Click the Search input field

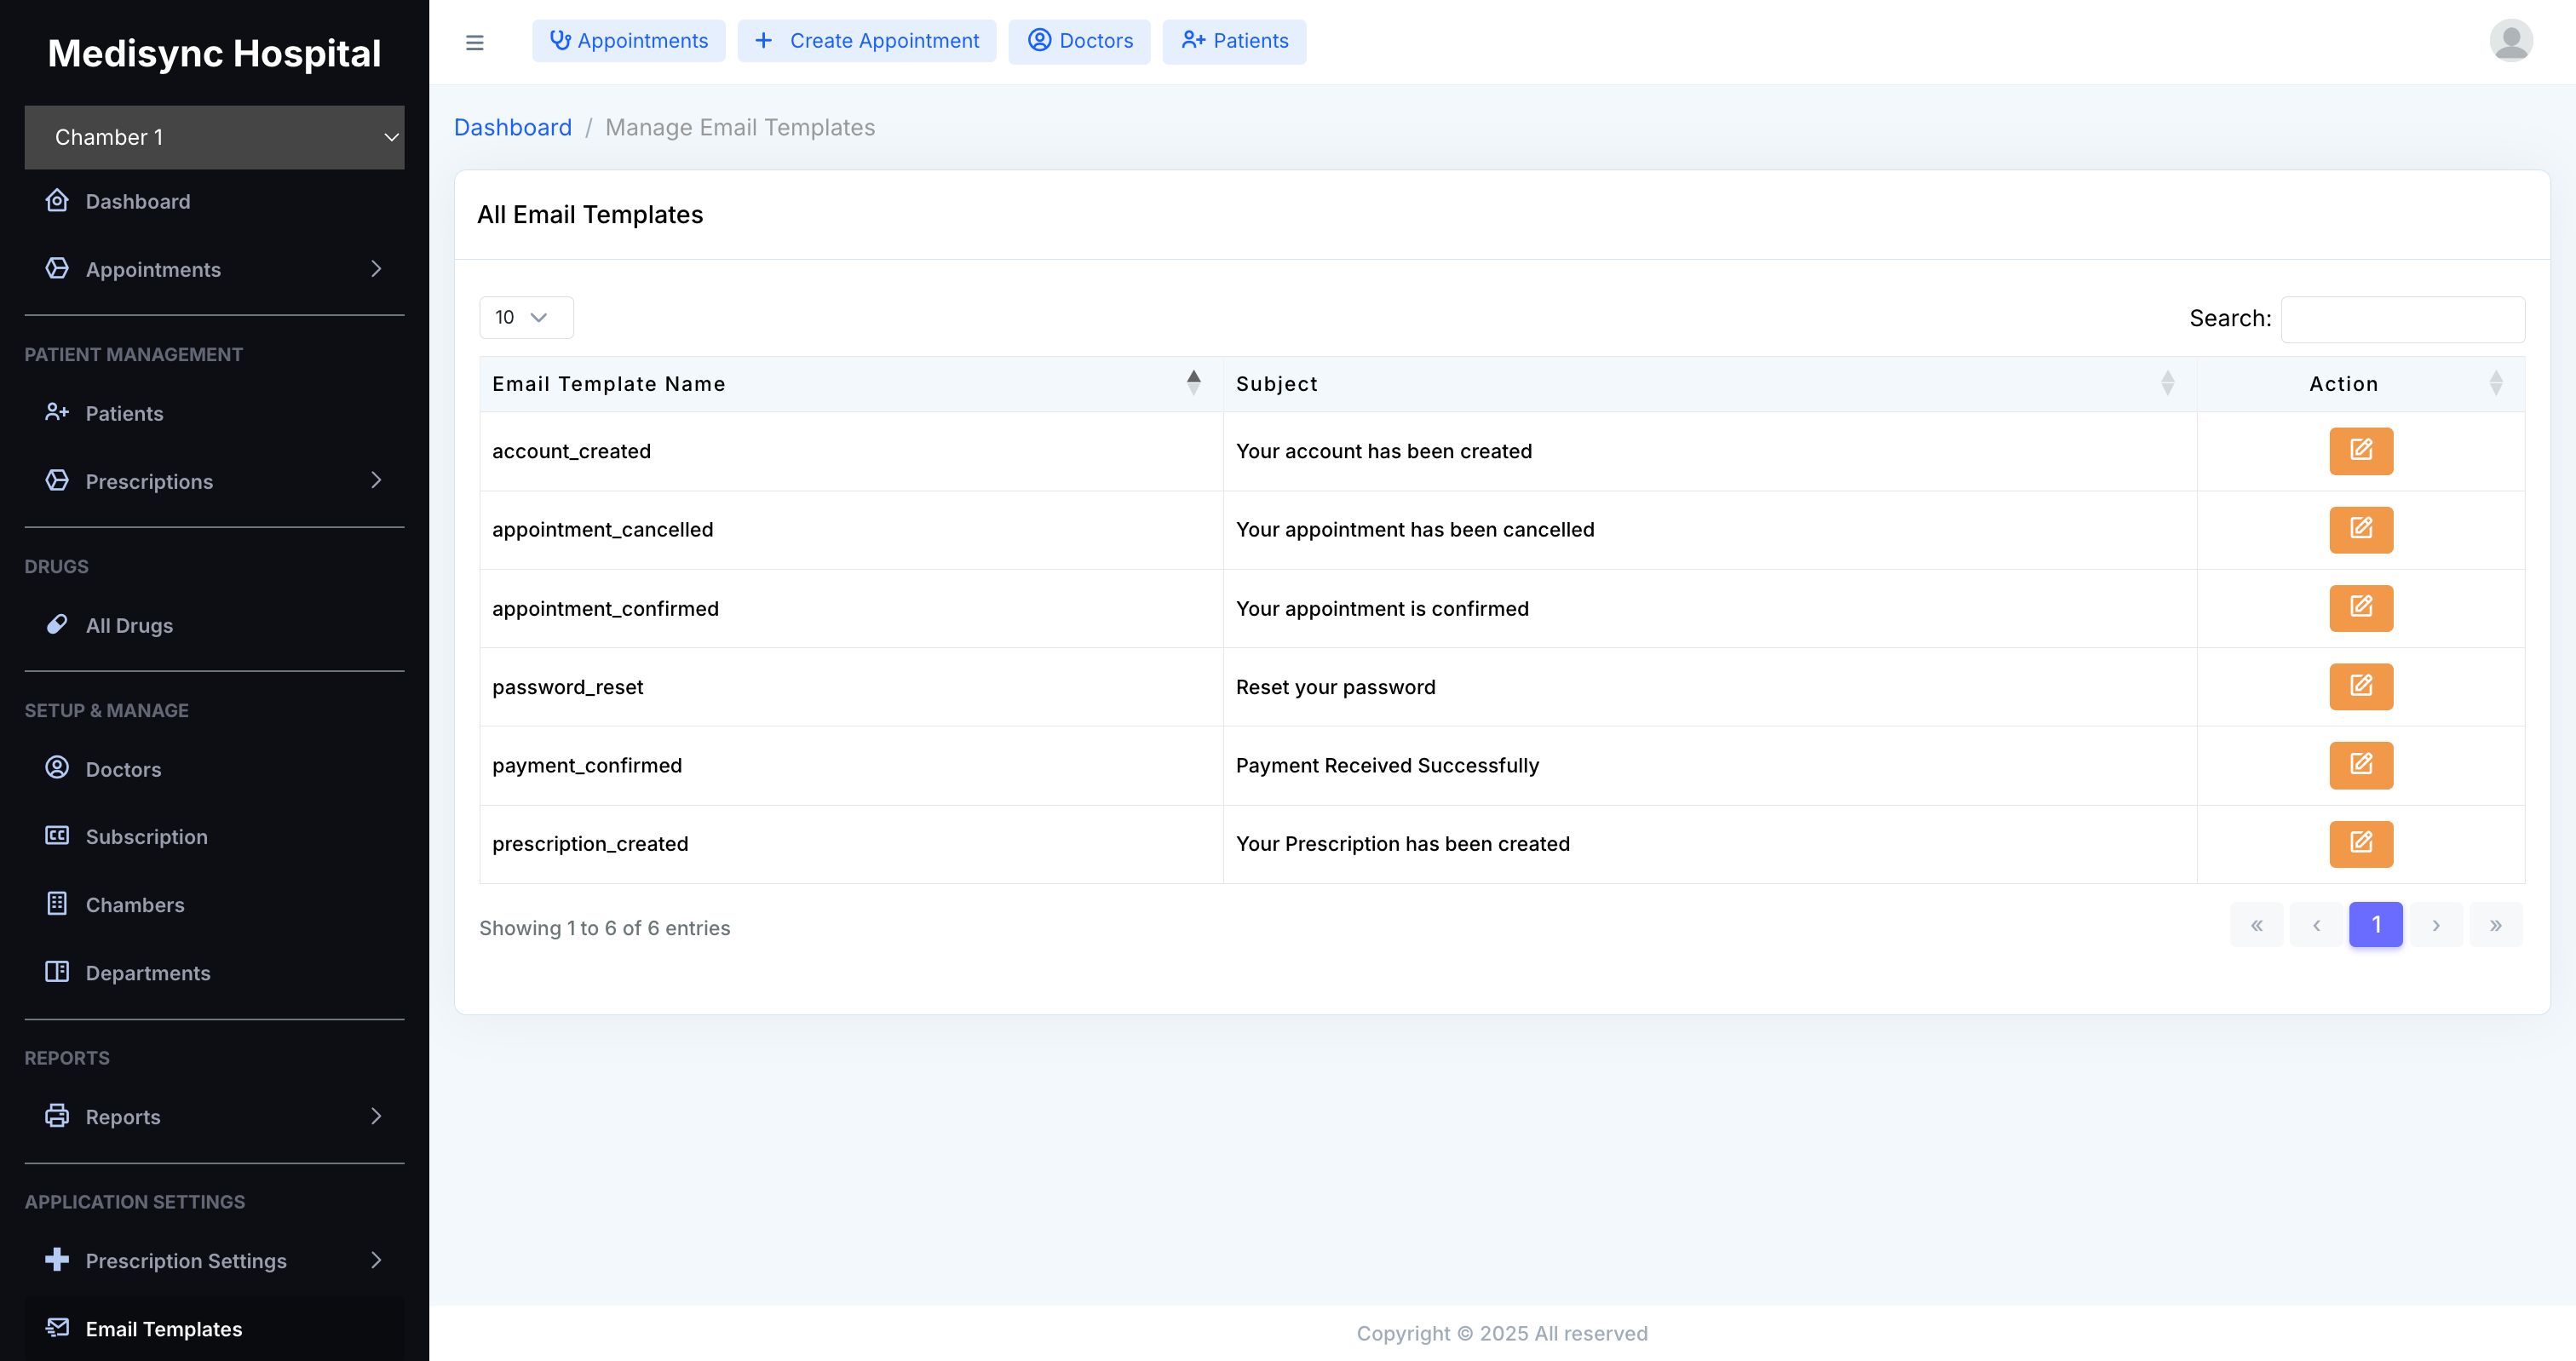coord(2402,319)
